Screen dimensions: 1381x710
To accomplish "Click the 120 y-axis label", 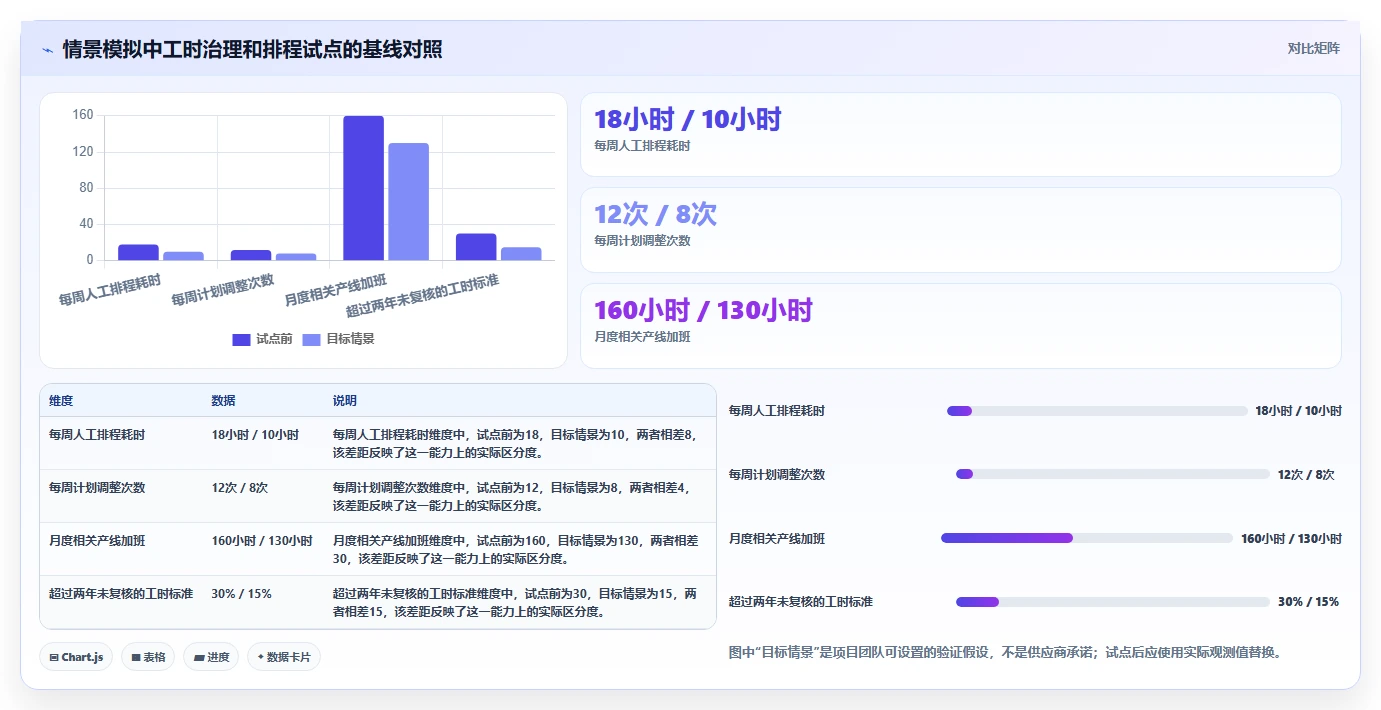I will coord(83,152).
